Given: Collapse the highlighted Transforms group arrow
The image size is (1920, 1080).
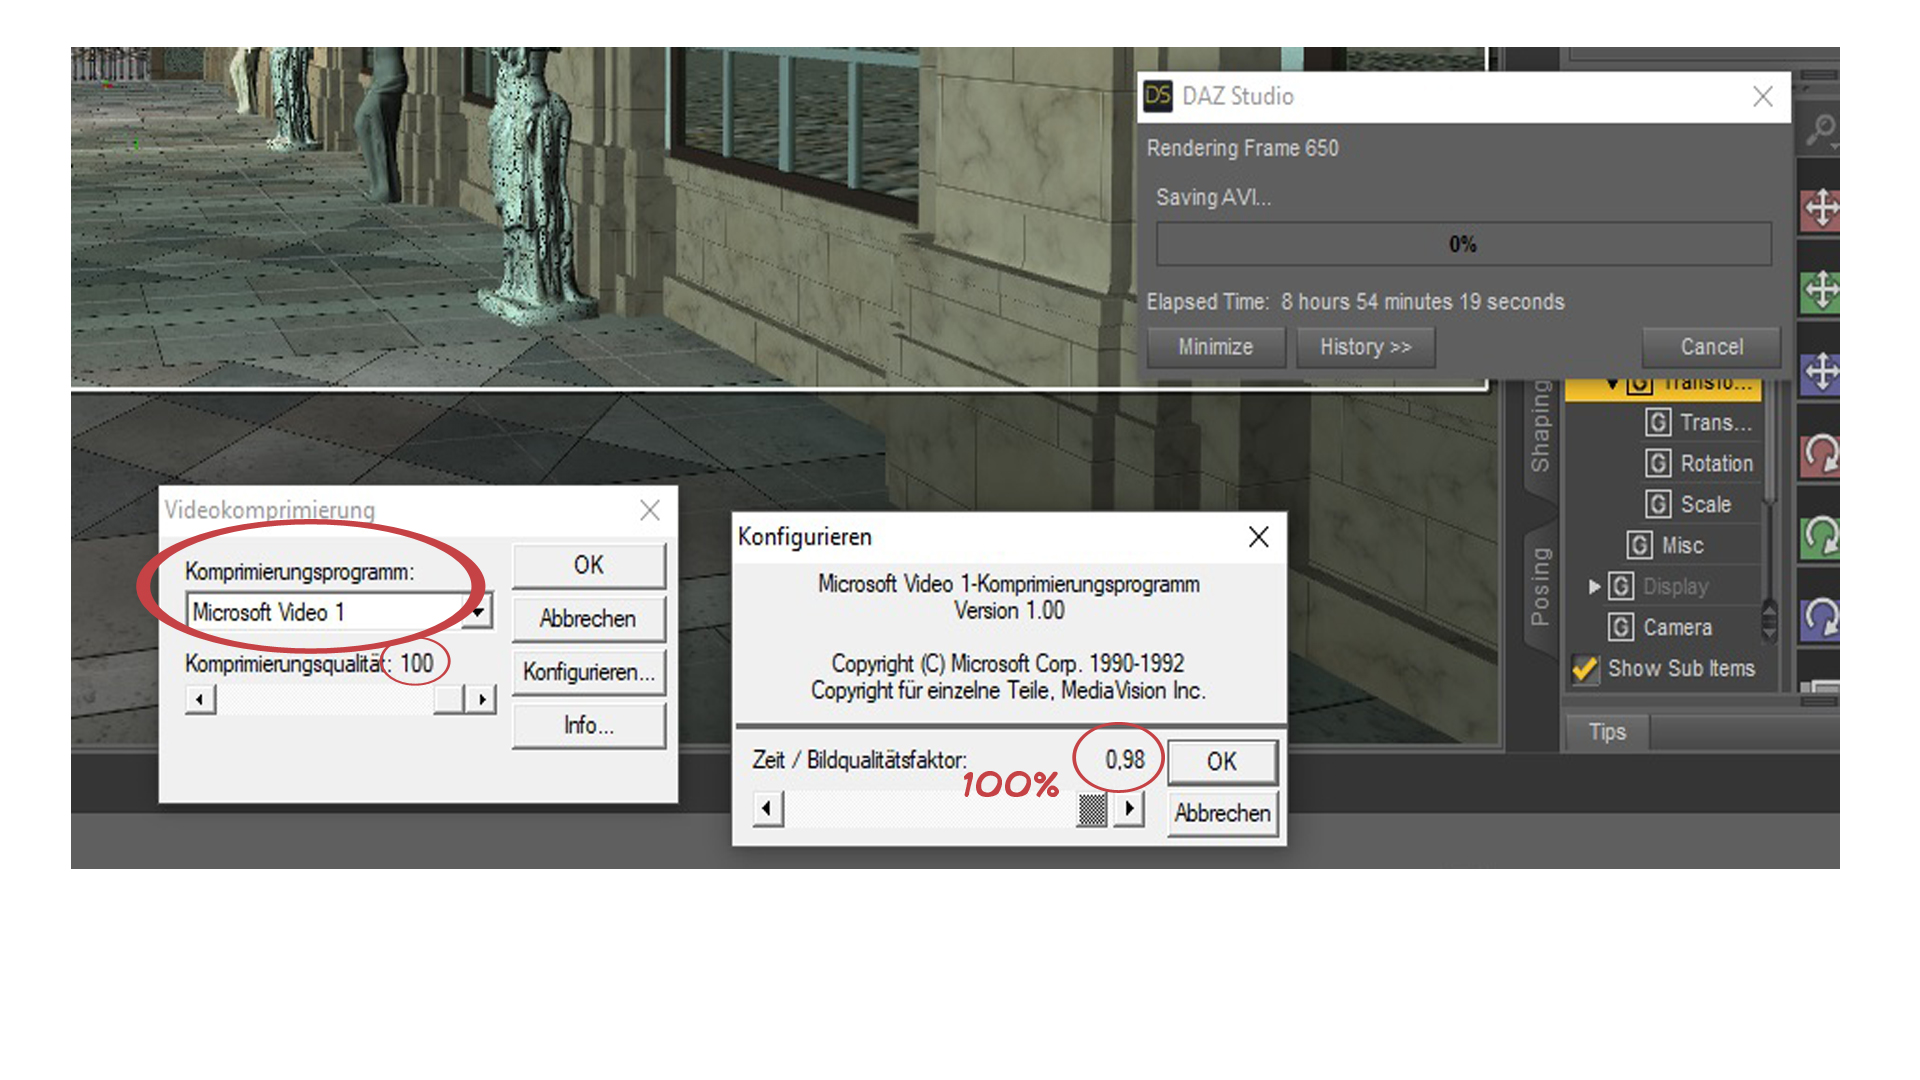Looking at the screenshot, I should pos(1612,384).
